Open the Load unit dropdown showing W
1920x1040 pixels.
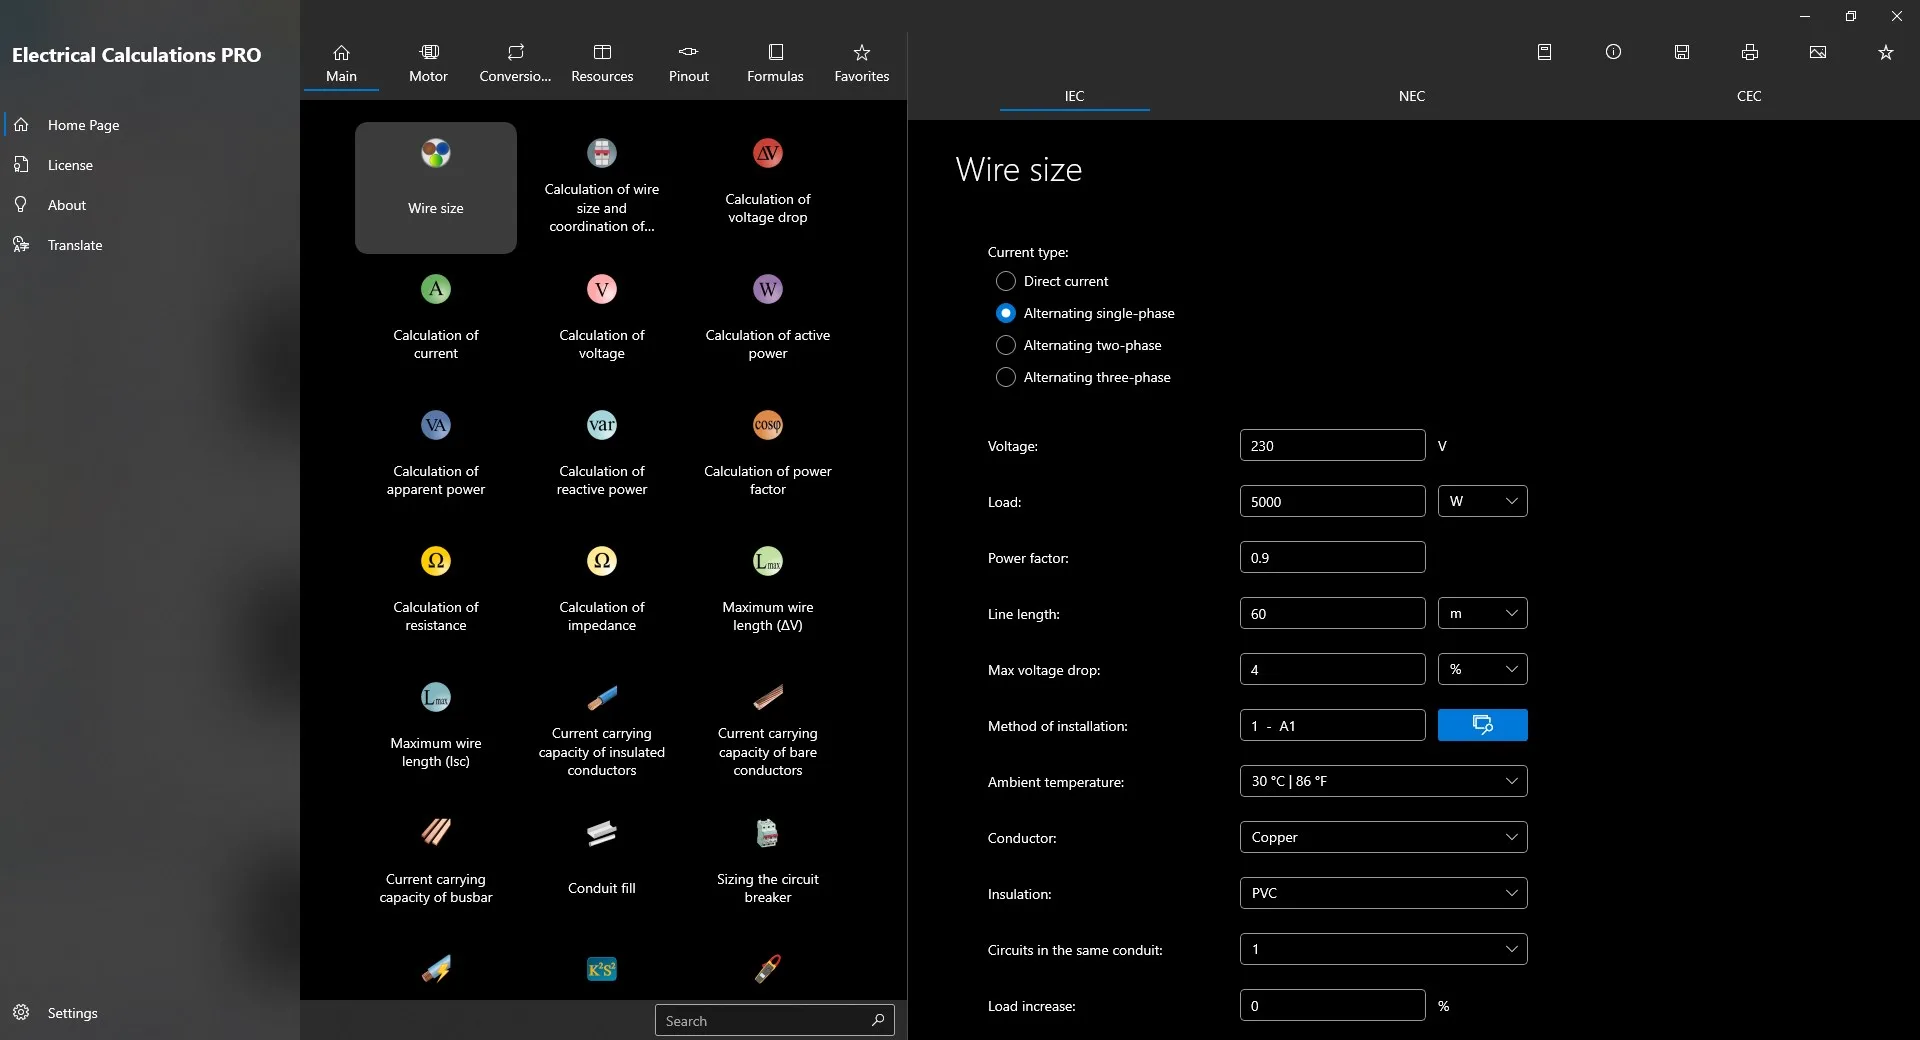coord(1483,501)
